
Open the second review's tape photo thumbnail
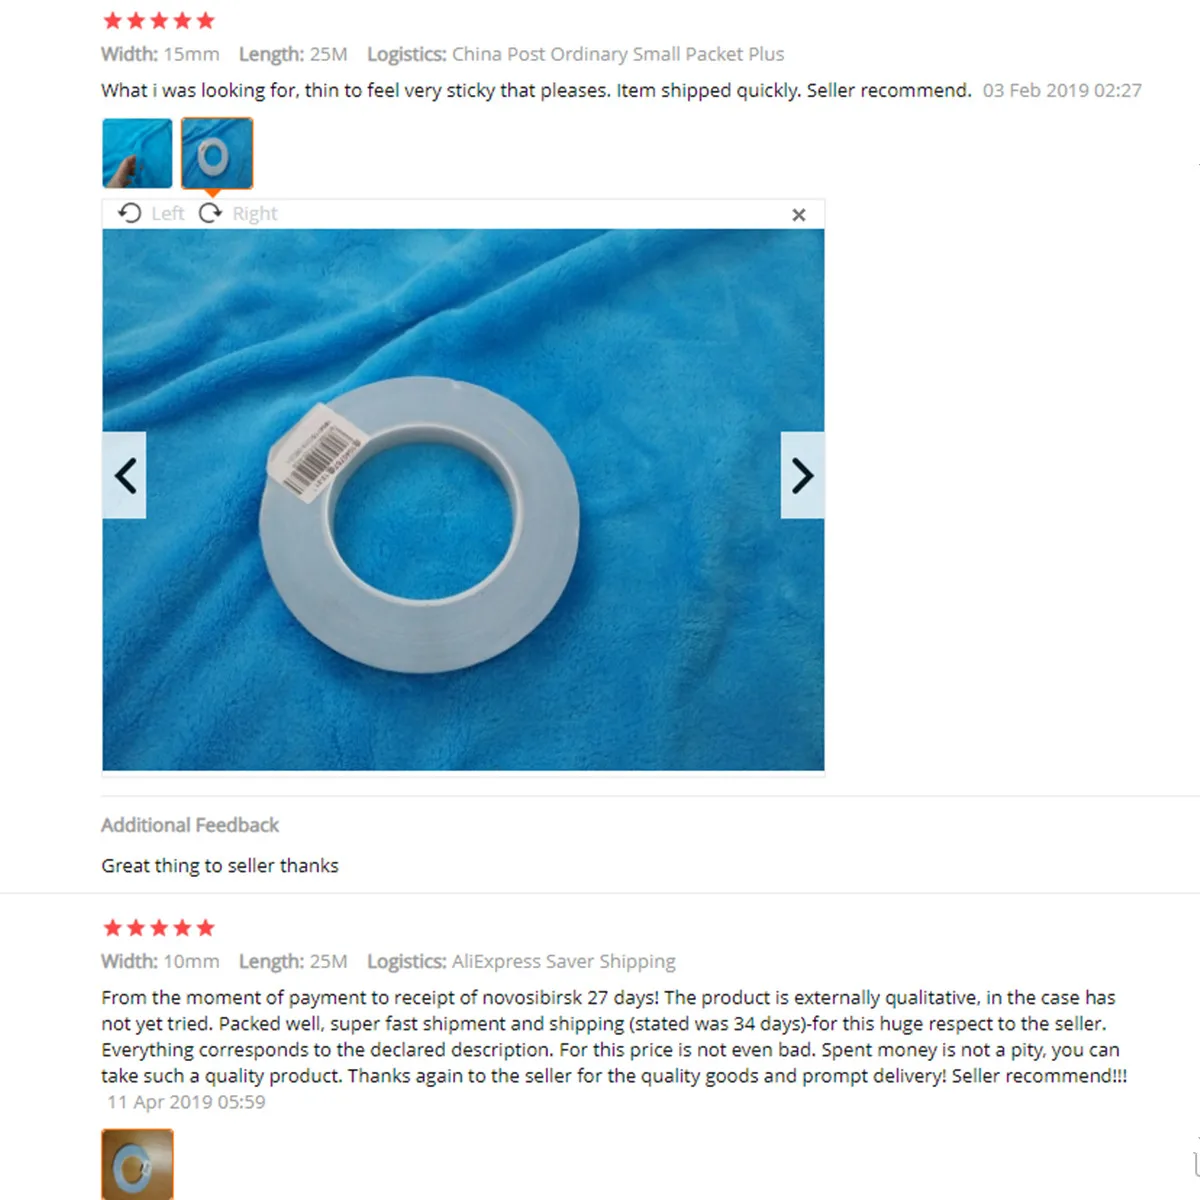point(137,1164)
